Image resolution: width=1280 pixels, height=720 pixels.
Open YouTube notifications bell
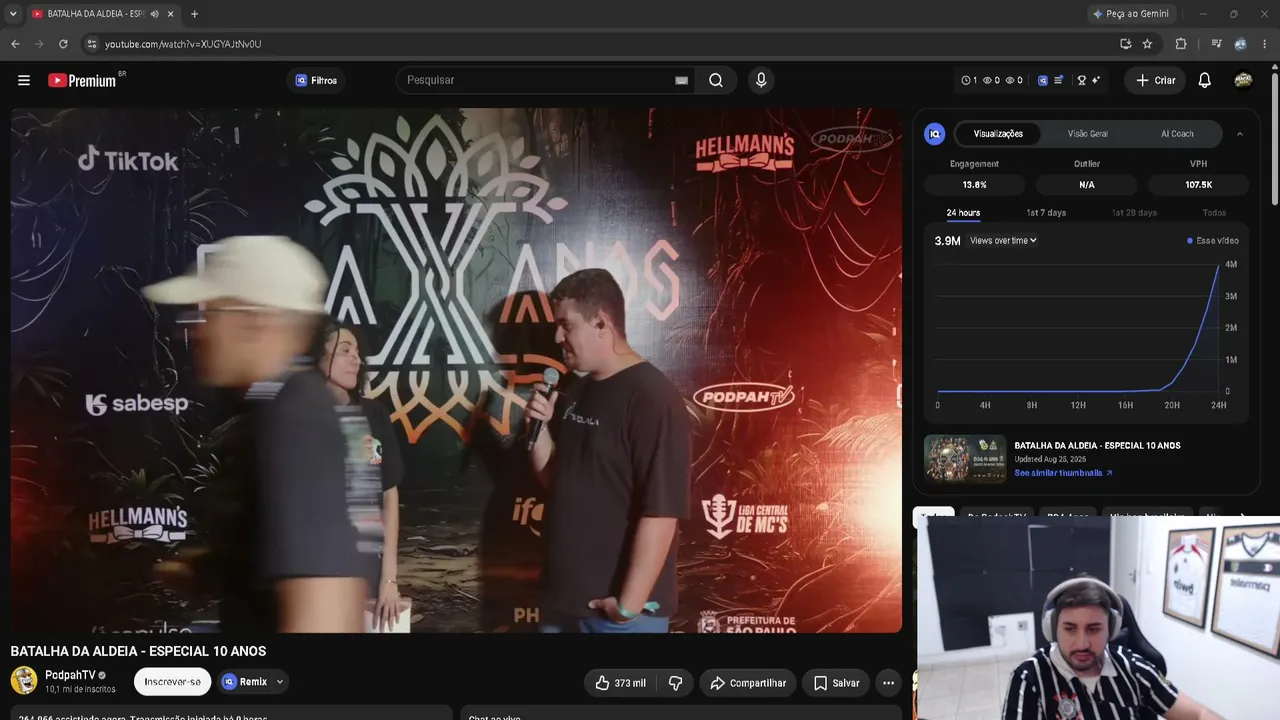click(x=1205, y=80)
